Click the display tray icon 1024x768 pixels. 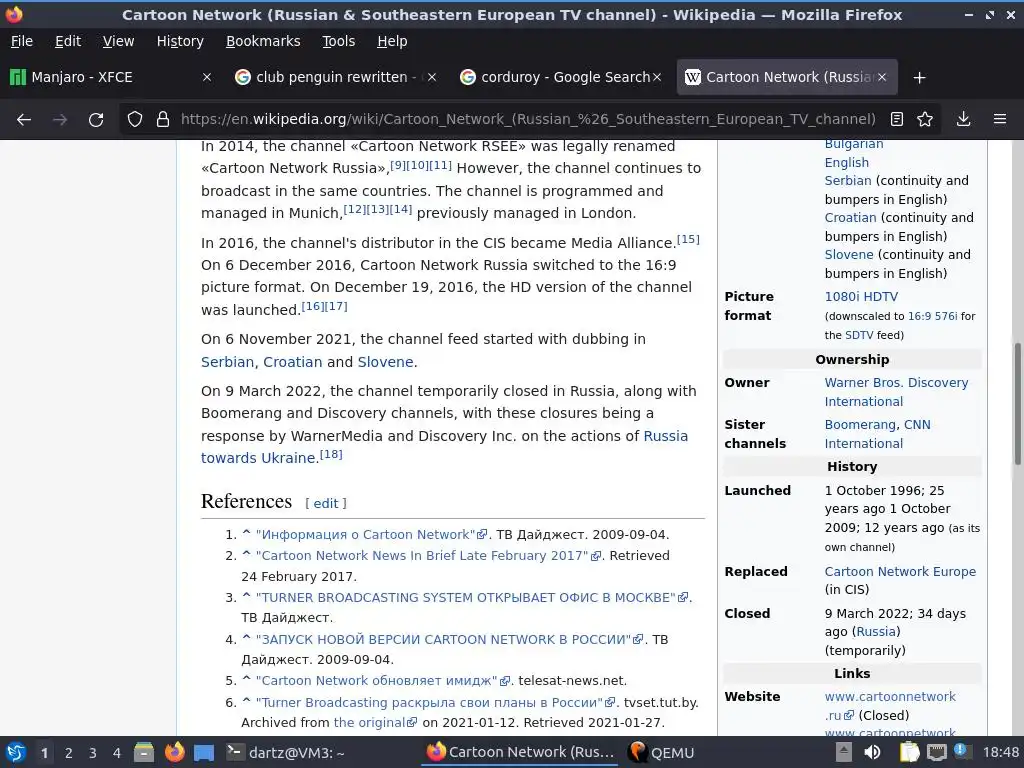tap(936, 753)
